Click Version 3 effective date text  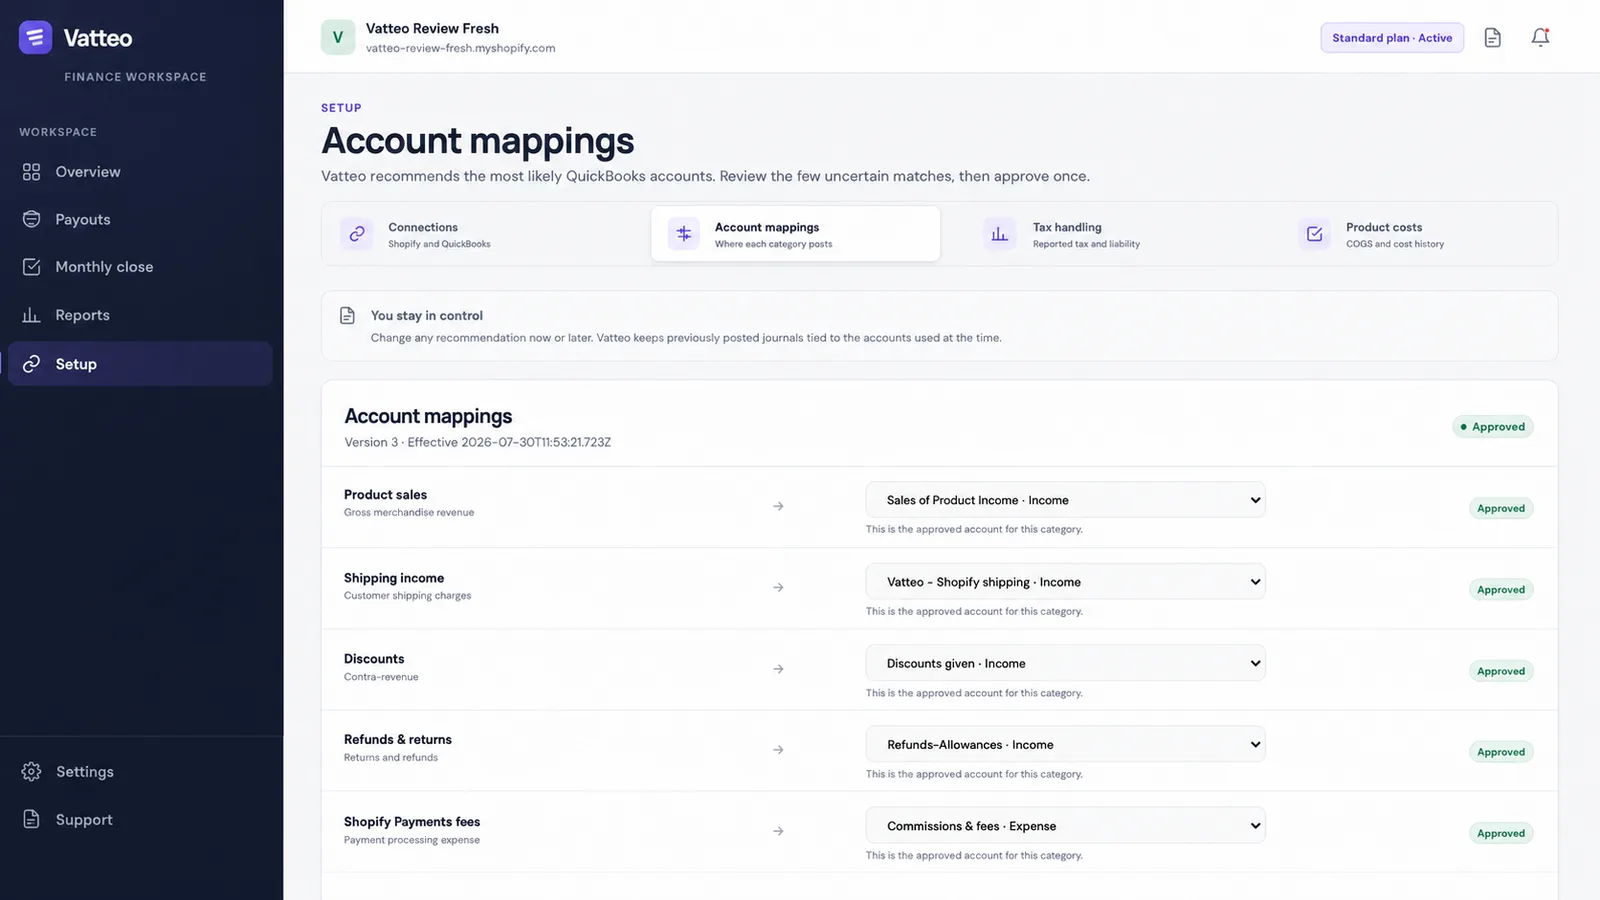[x=478, y=442]
